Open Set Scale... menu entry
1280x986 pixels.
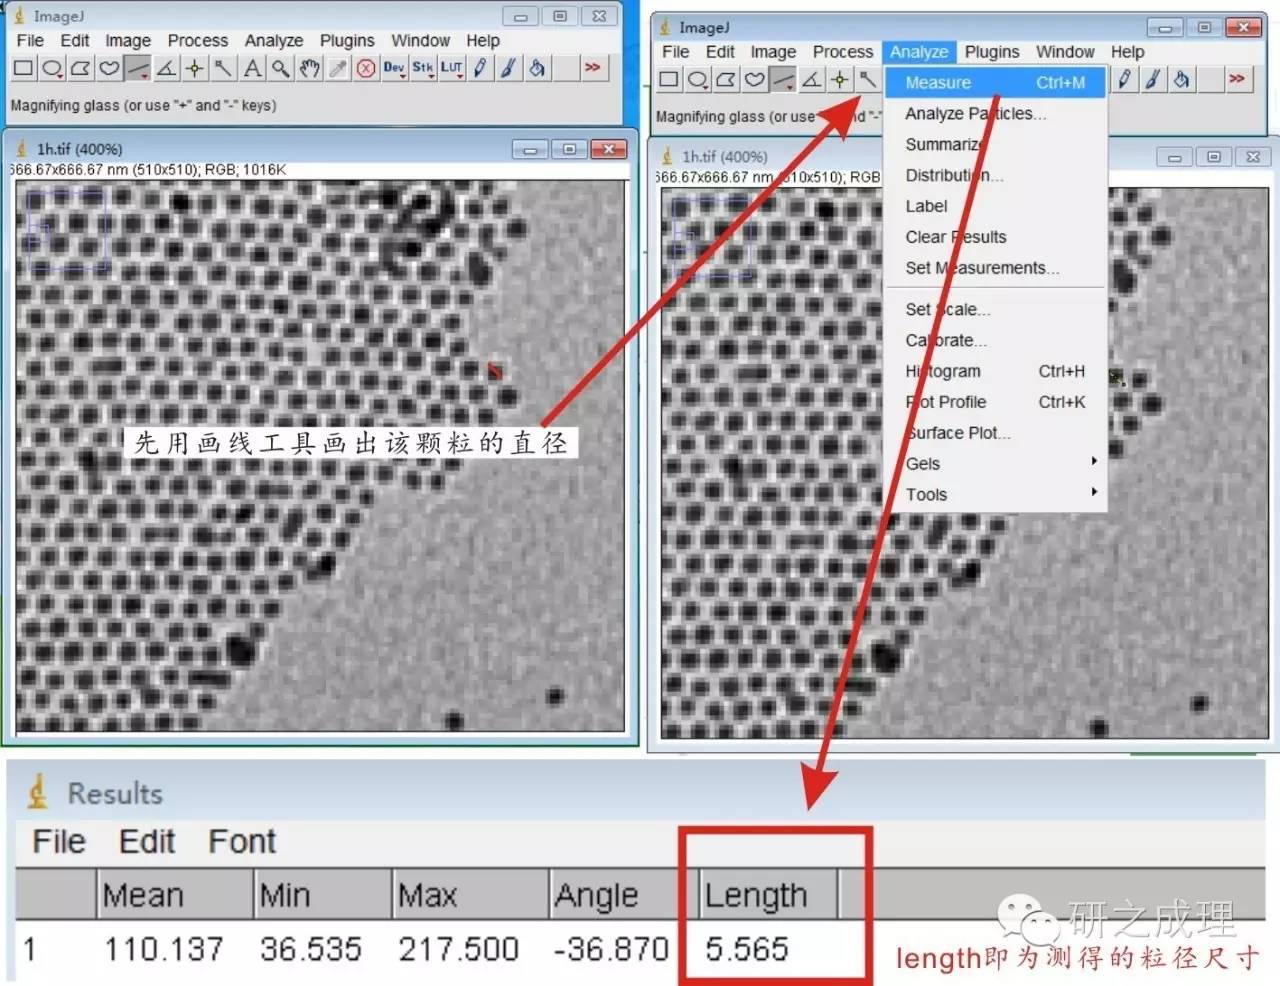pyautogui.click(x=996, y=310)
